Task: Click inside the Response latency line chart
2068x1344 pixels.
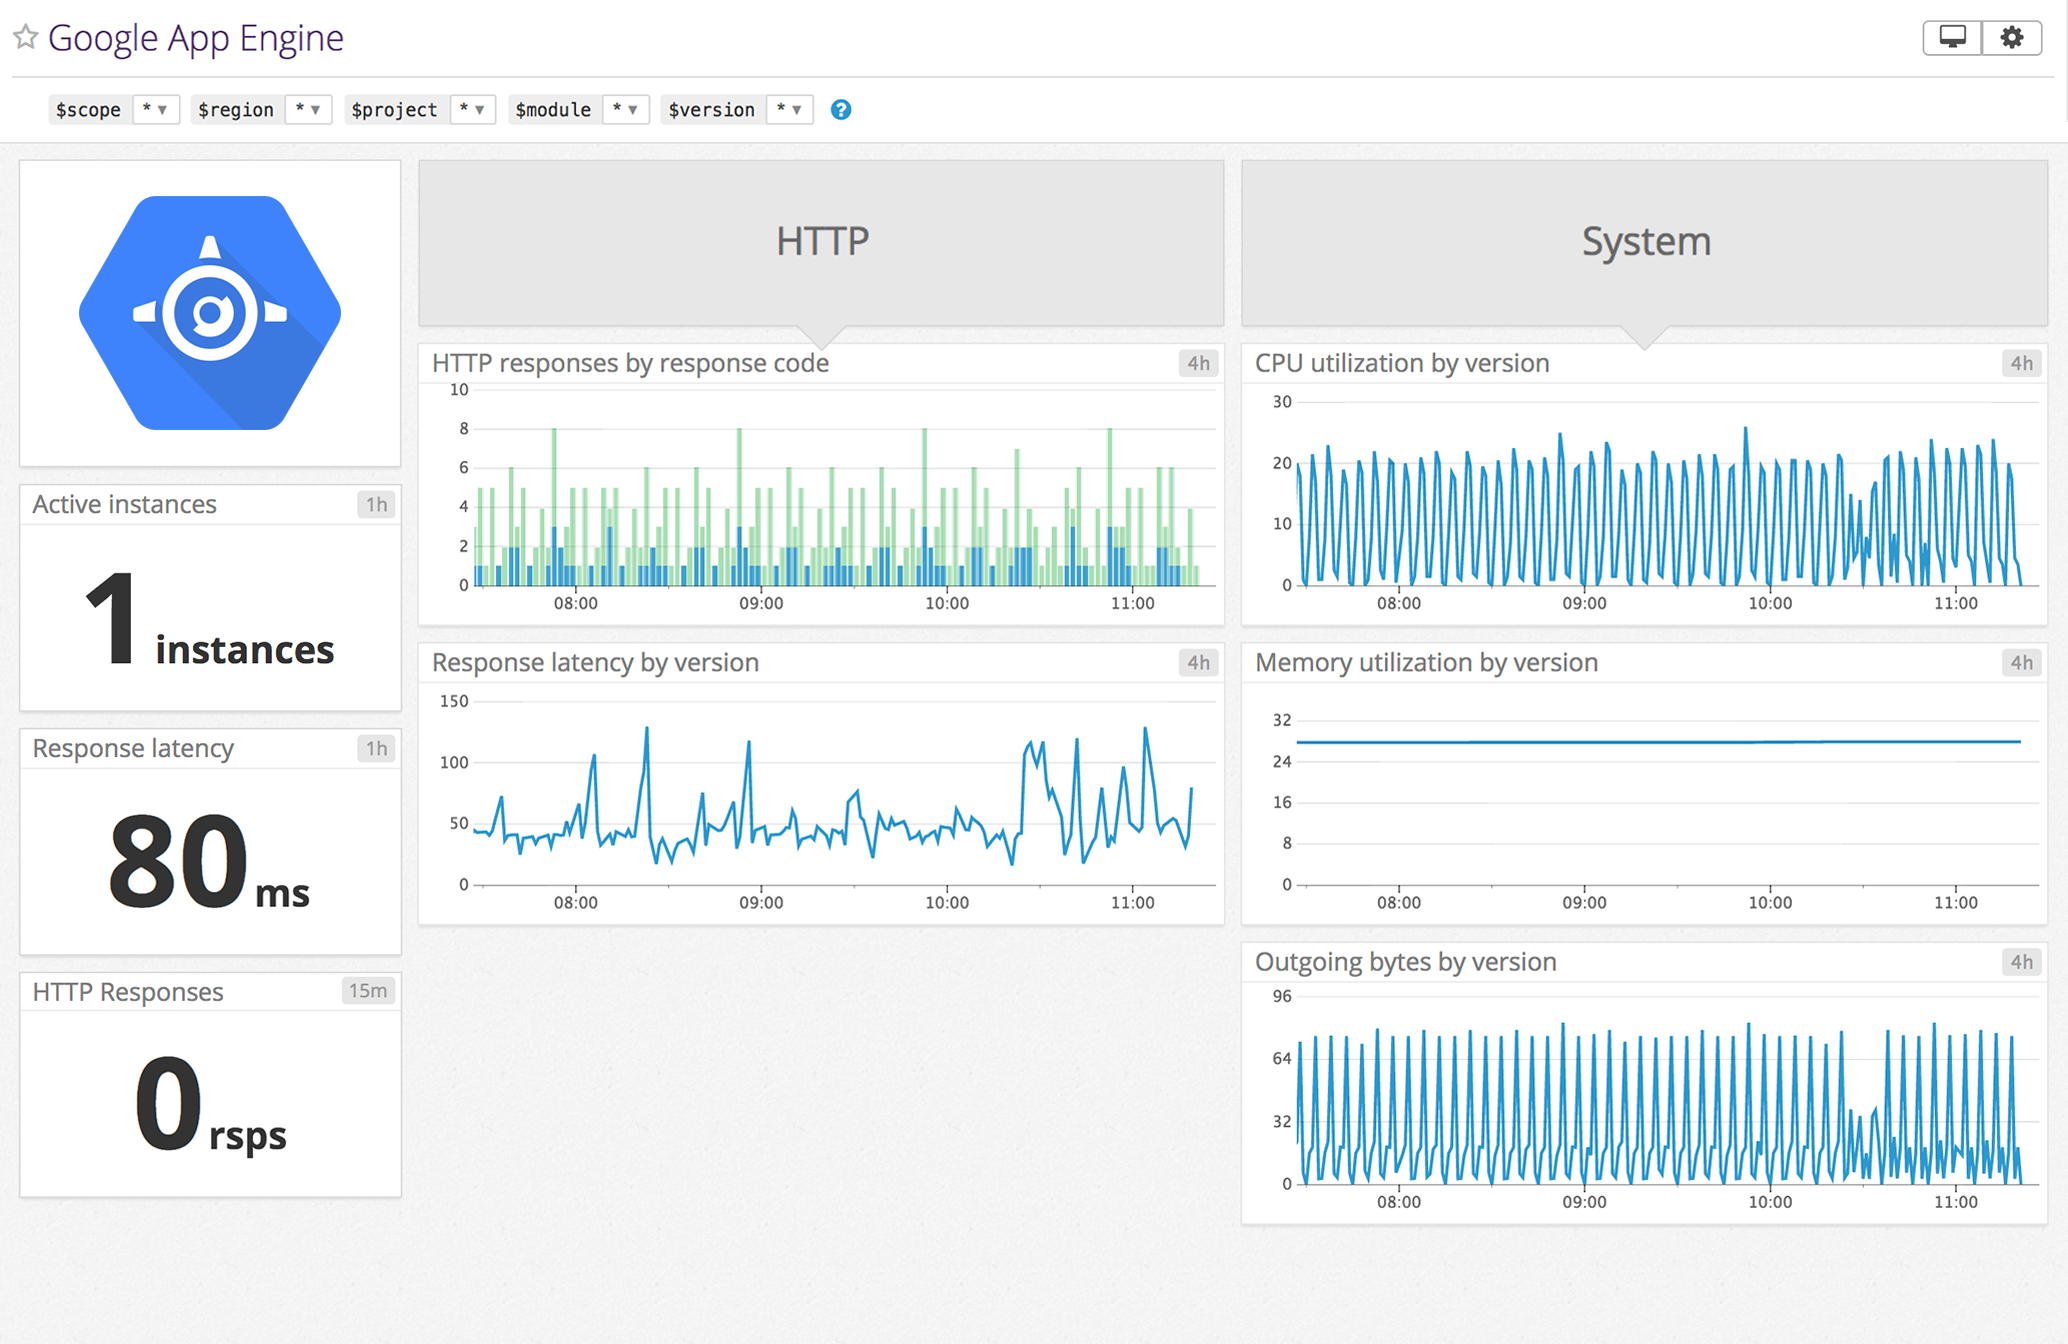Action: click(843, 795)
